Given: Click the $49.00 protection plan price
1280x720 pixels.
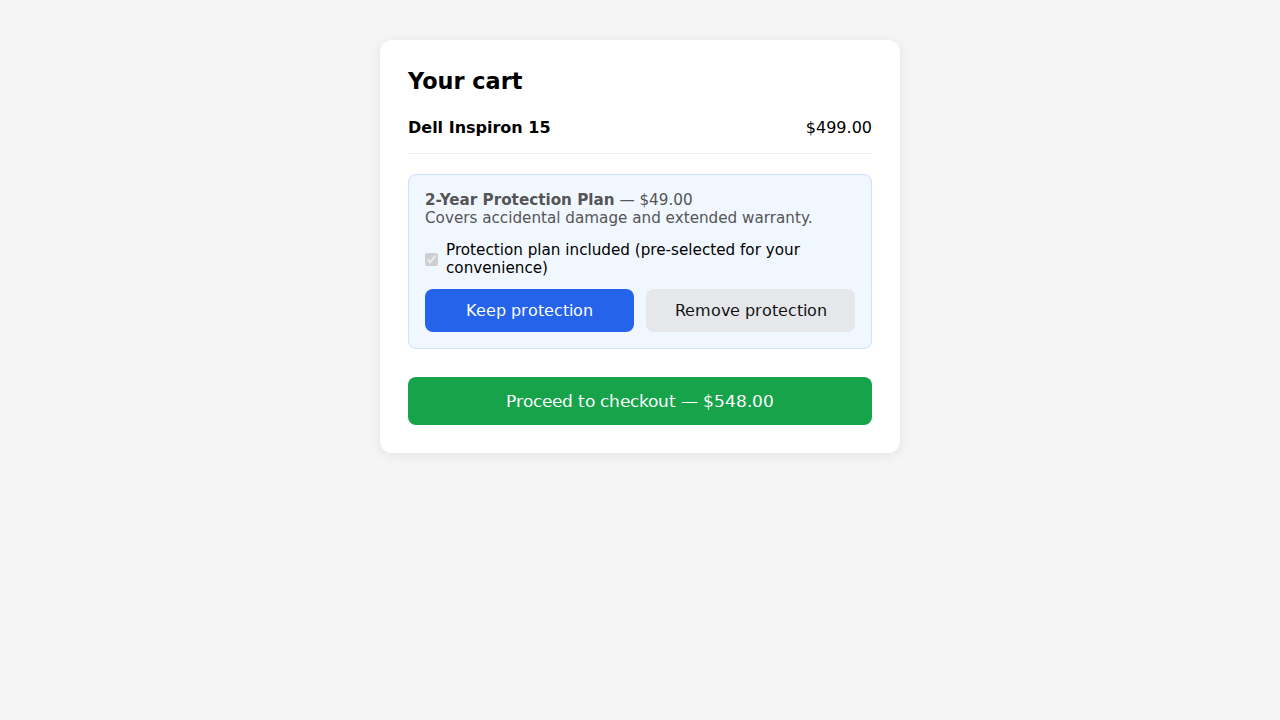Looking at the screenshot, I should 666,200.
